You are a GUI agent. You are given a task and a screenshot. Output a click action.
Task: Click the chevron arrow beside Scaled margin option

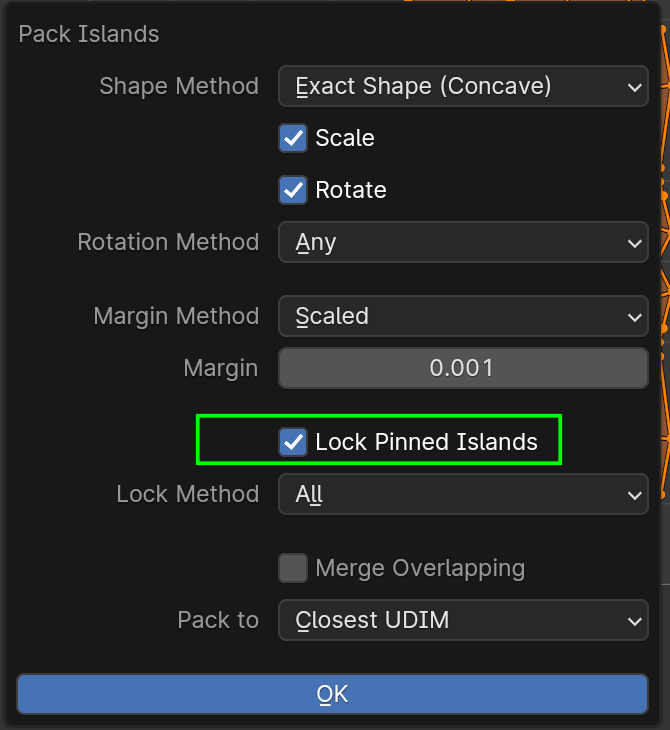click(x=634, y=317)
